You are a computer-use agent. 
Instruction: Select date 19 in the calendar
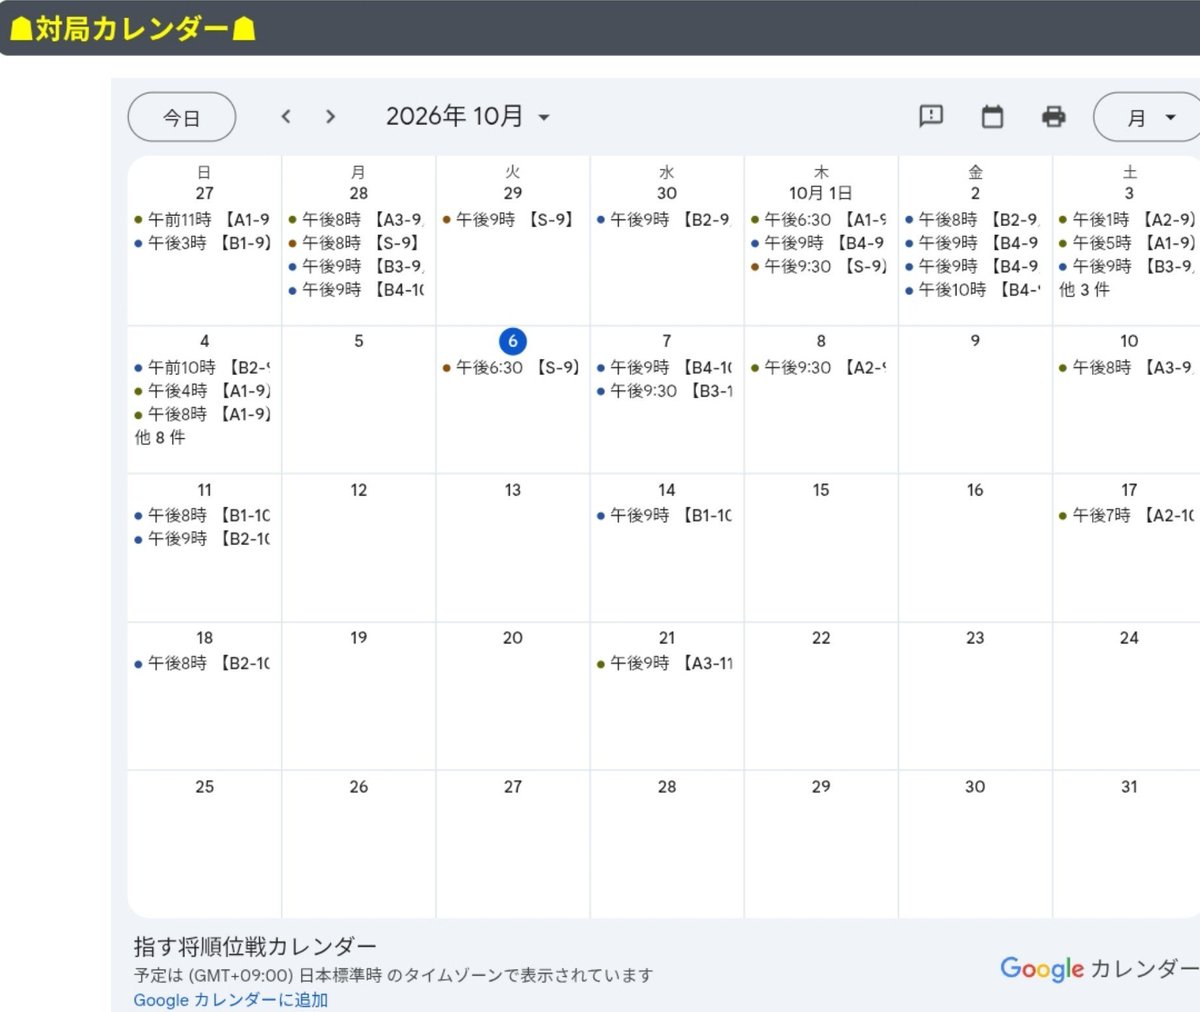click(359, 638)
